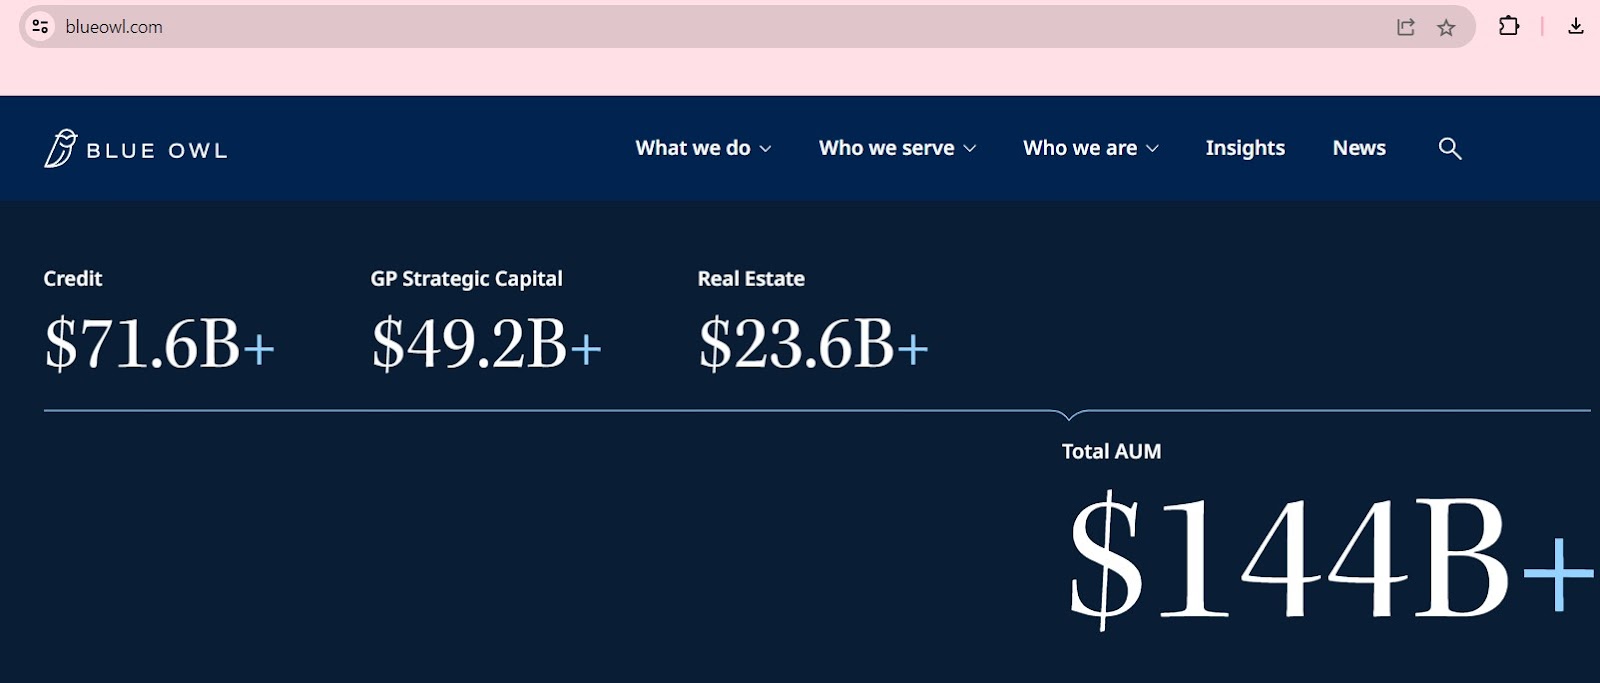Click the Credit $71.6B+ figure
Viewport: 1600px width, 683px height.
[159, 344]
